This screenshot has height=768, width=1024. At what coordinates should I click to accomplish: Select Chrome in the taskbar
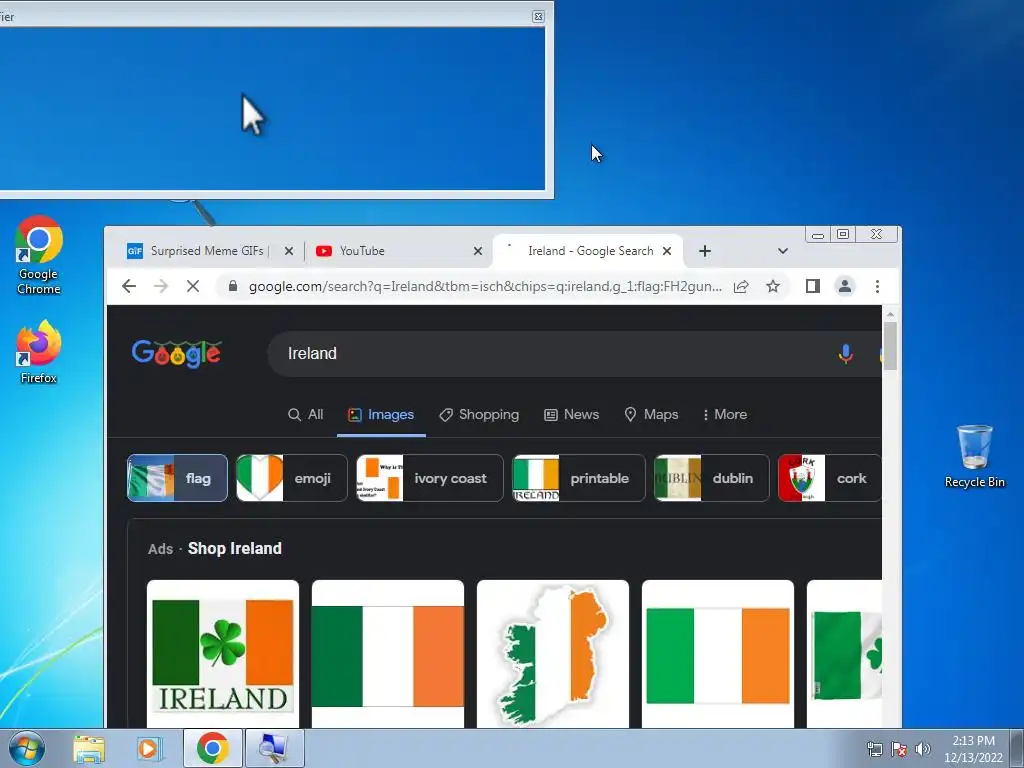(x=212, y=748)
